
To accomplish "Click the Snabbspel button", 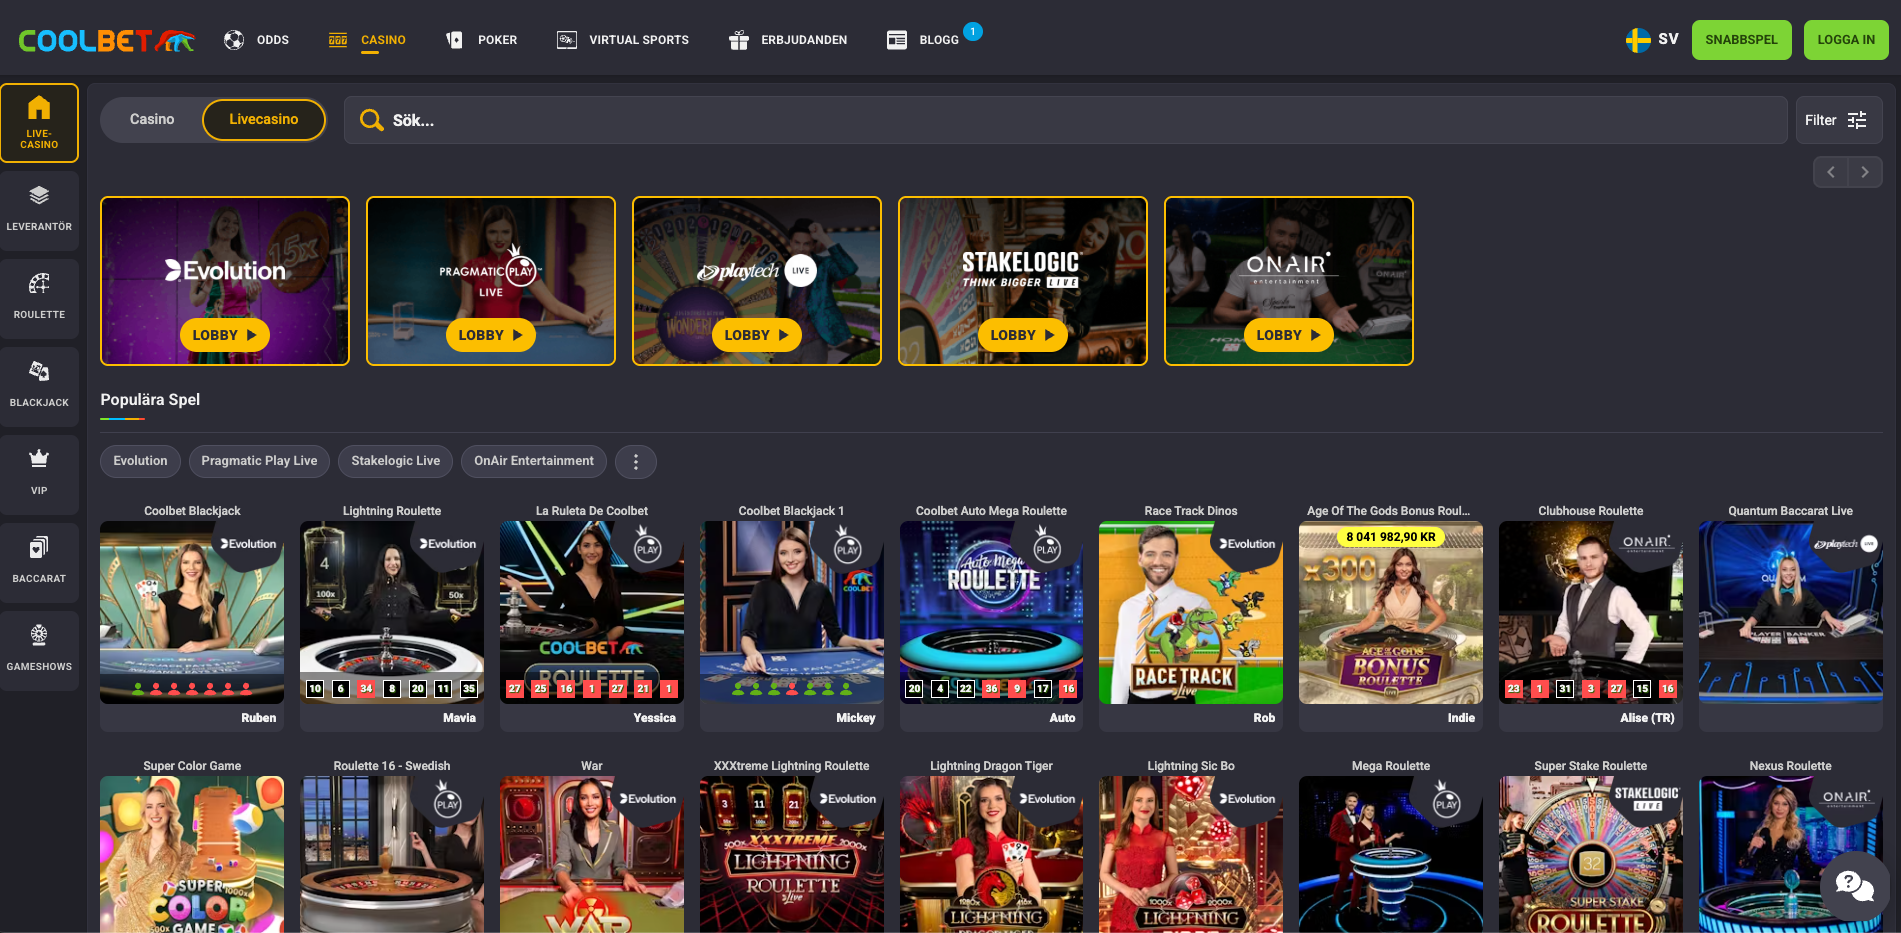I will click(x=1741, y=40).
